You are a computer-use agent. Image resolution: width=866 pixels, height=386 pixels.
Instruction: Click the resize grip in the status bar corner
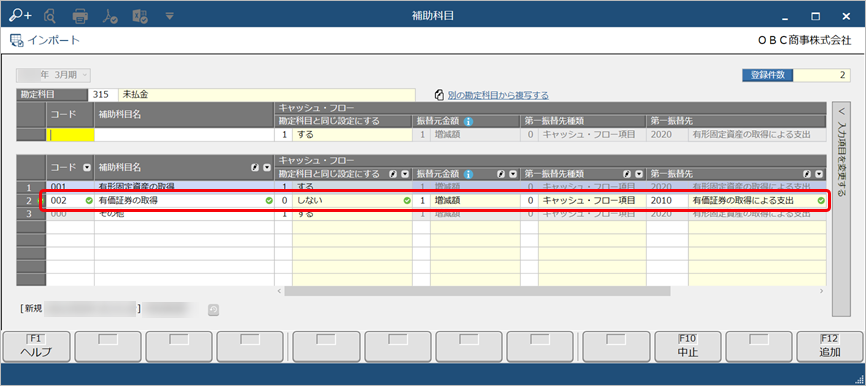click(859, 379)
